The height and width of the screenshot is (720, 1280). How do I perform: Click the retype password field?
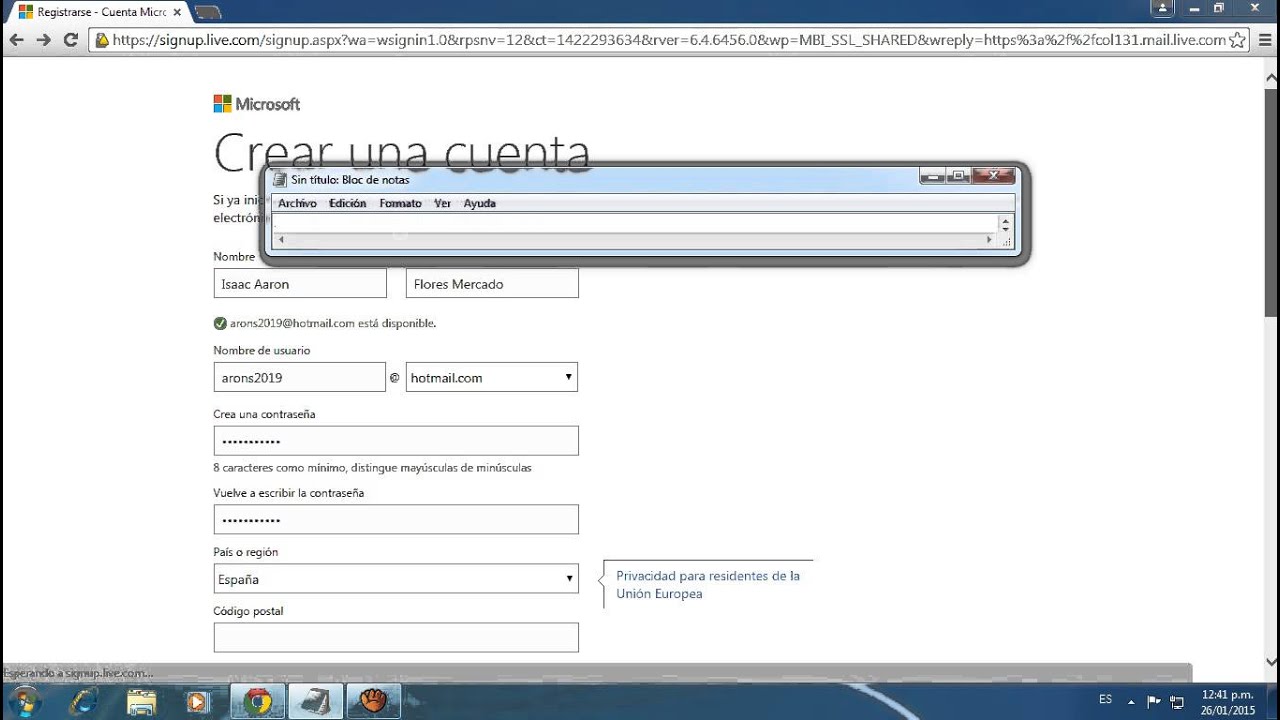(396, 520)
